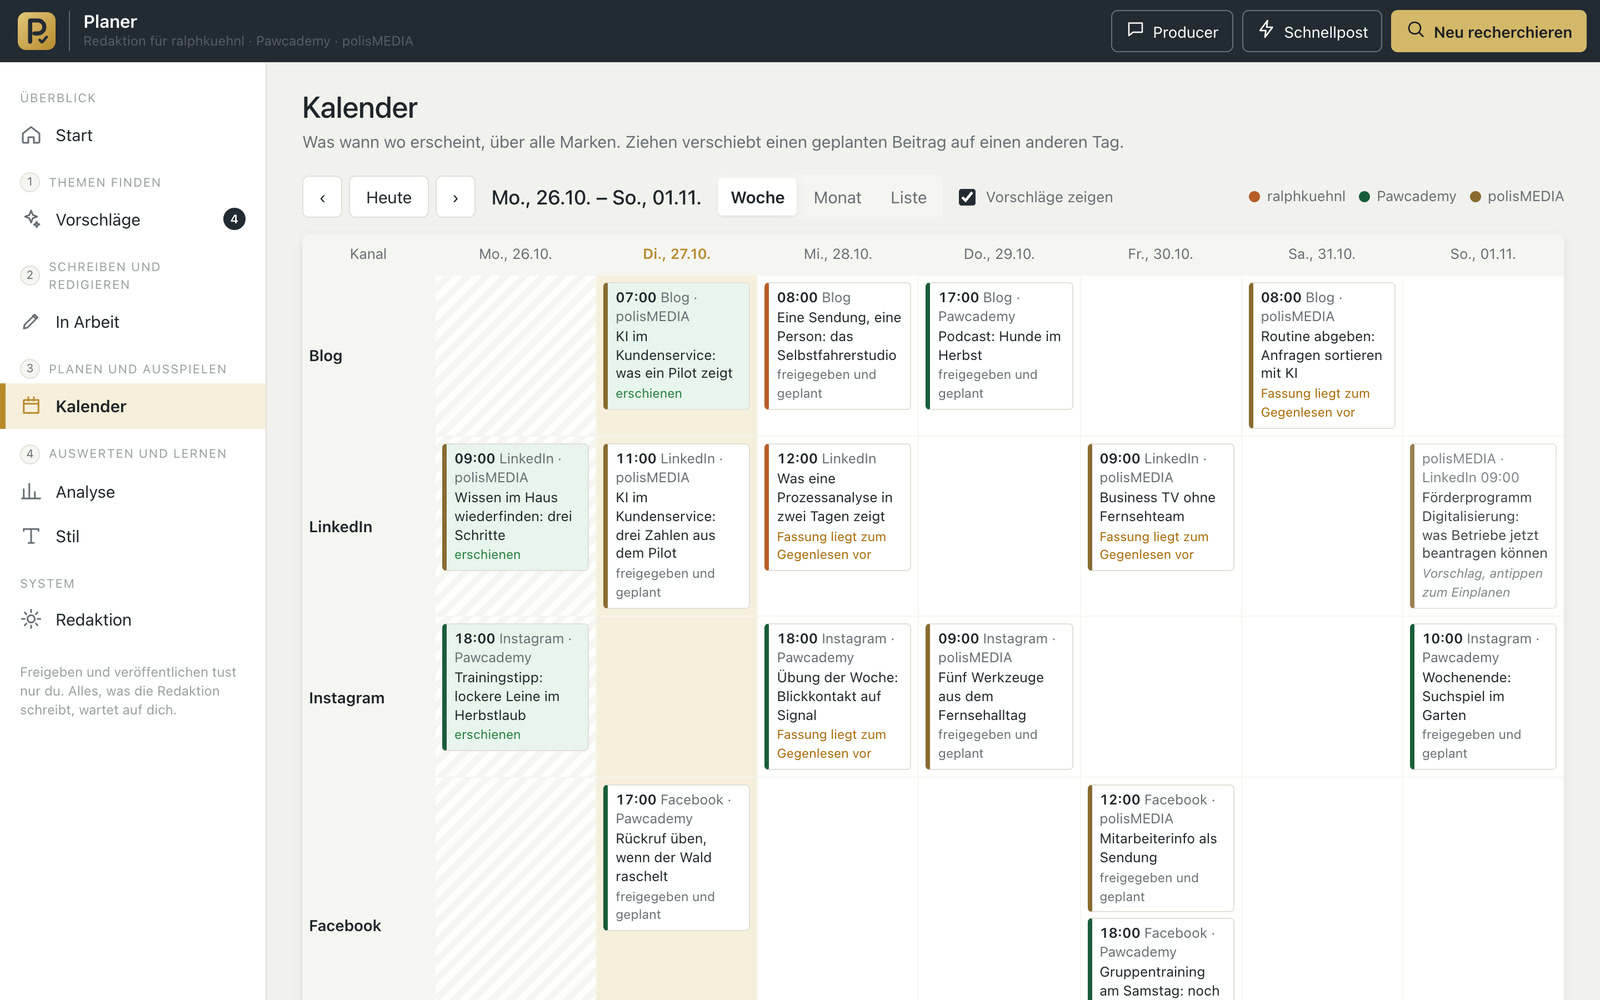Open In Arbeit in the sidebar

[x=133, y=322]
